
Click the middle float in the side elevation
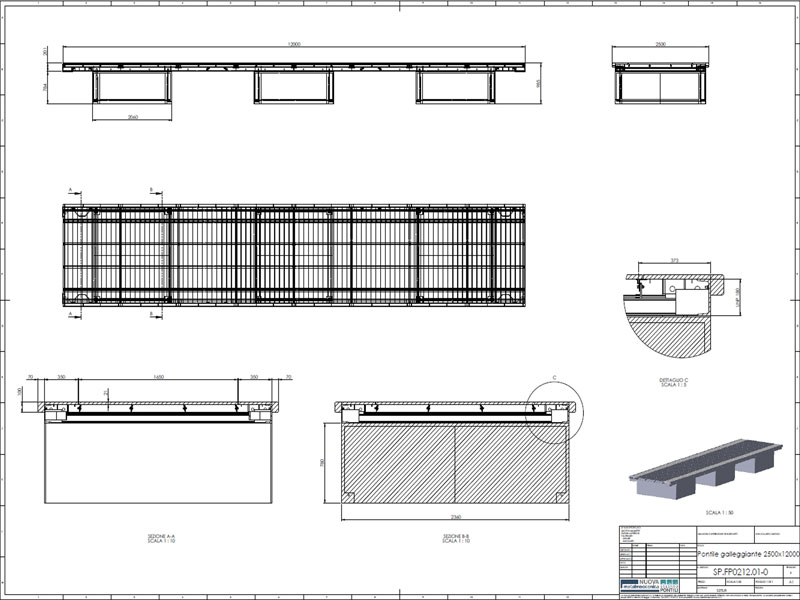(293, 87)
